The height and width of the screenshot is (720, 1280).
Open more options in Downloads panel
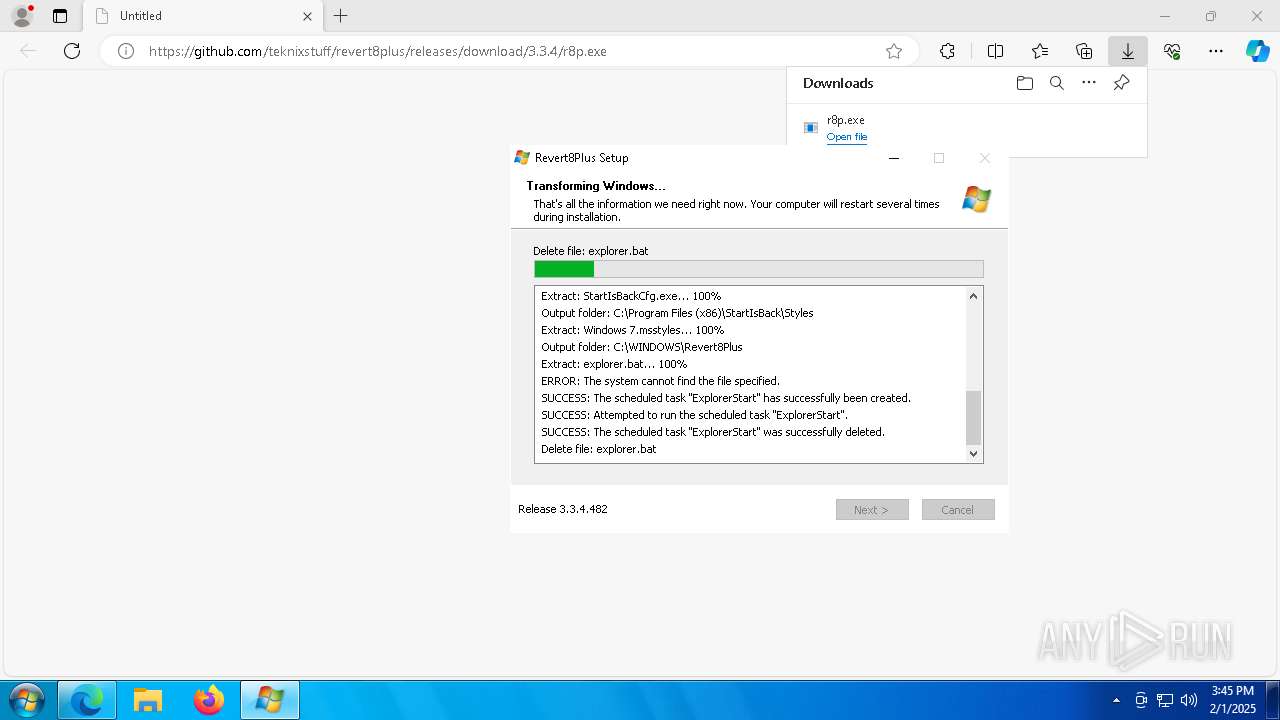pos(1089,83)
